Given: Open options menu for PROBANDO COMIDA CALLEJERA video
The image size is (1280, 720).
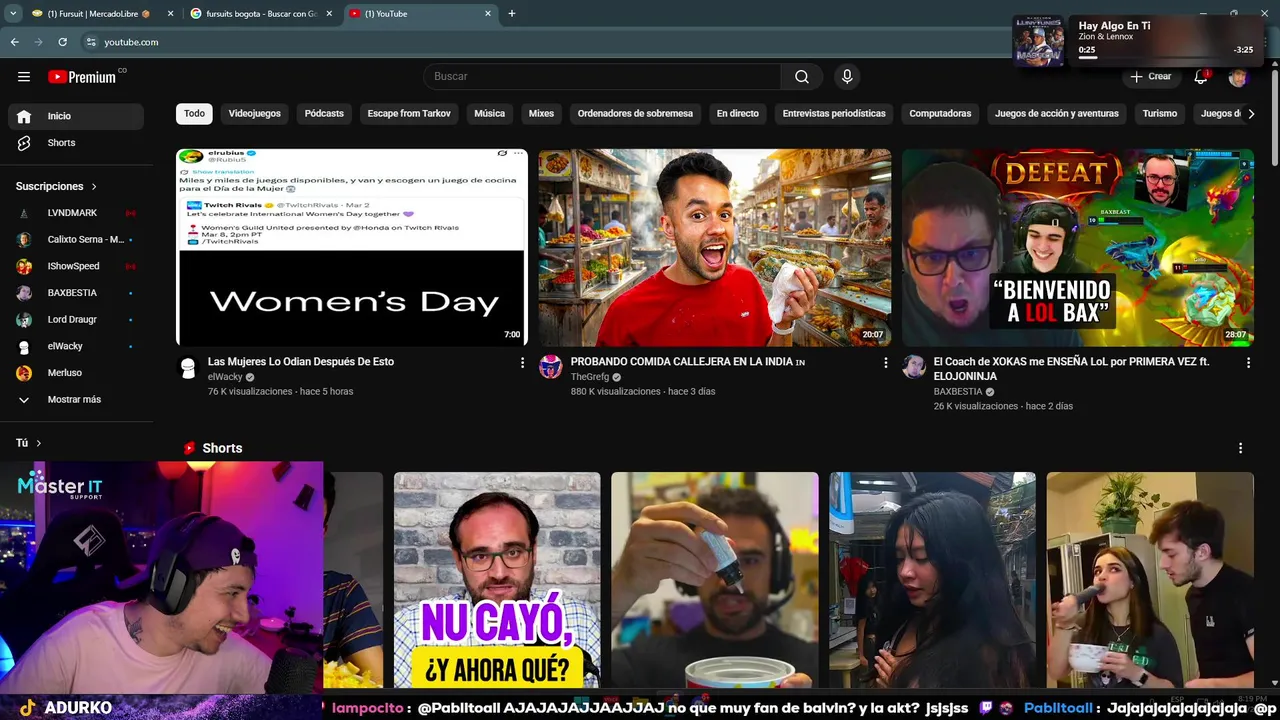Looking at the screenshot, I should coord(885,363).
